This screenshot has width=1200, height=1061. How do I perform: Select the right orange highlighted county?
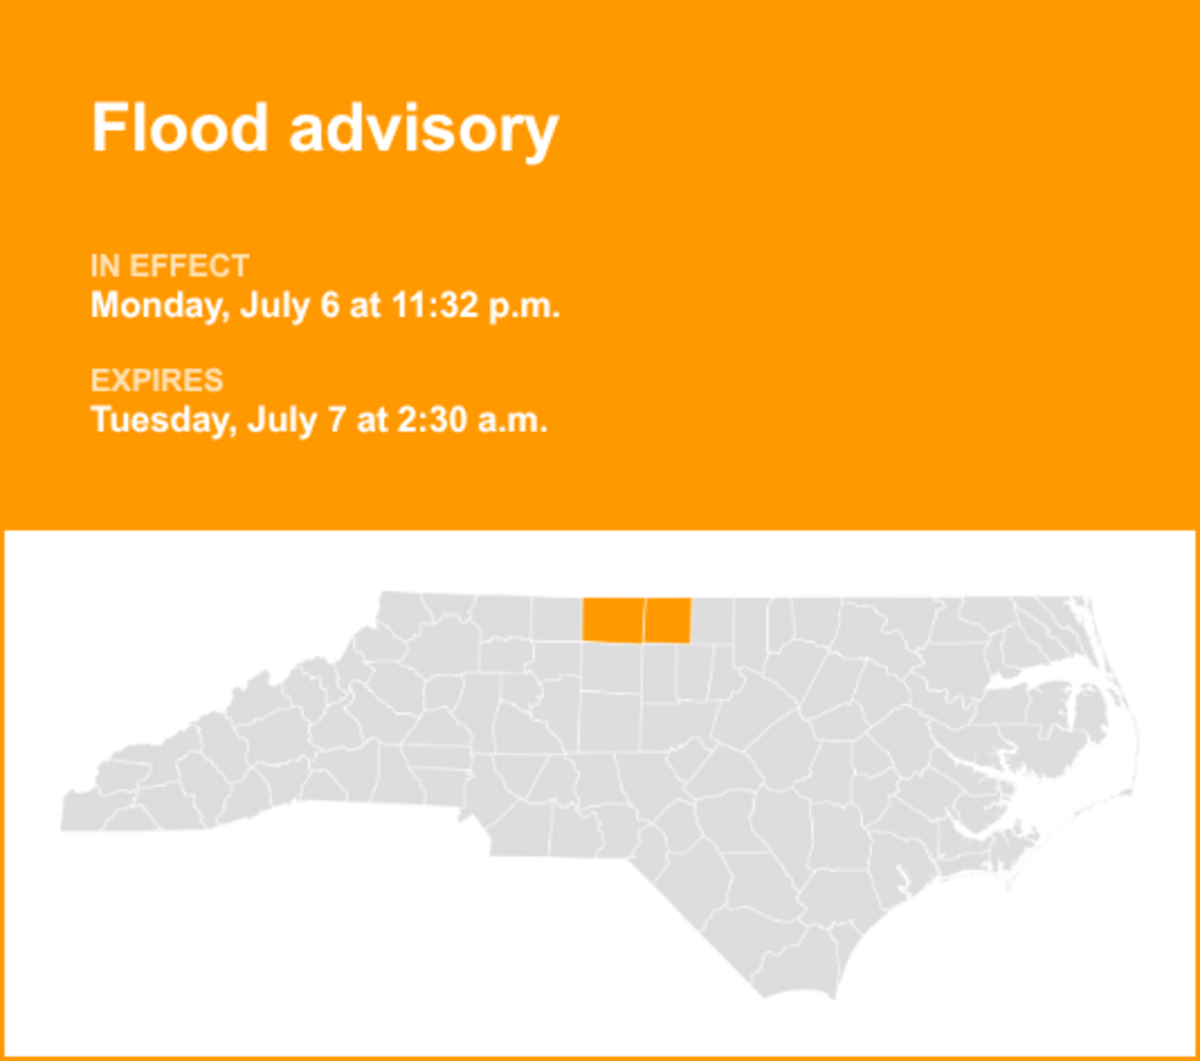tap(667, 620)
